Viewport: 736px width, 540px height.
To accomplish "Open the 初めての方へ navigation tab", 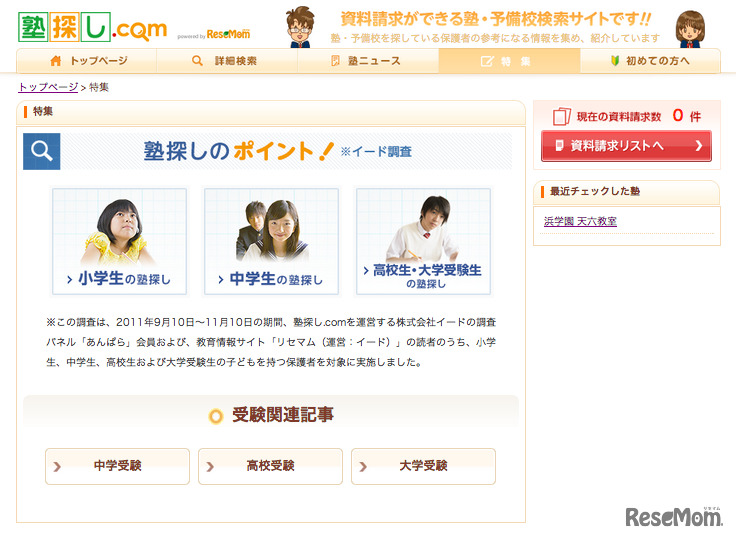I will (650, 61).
